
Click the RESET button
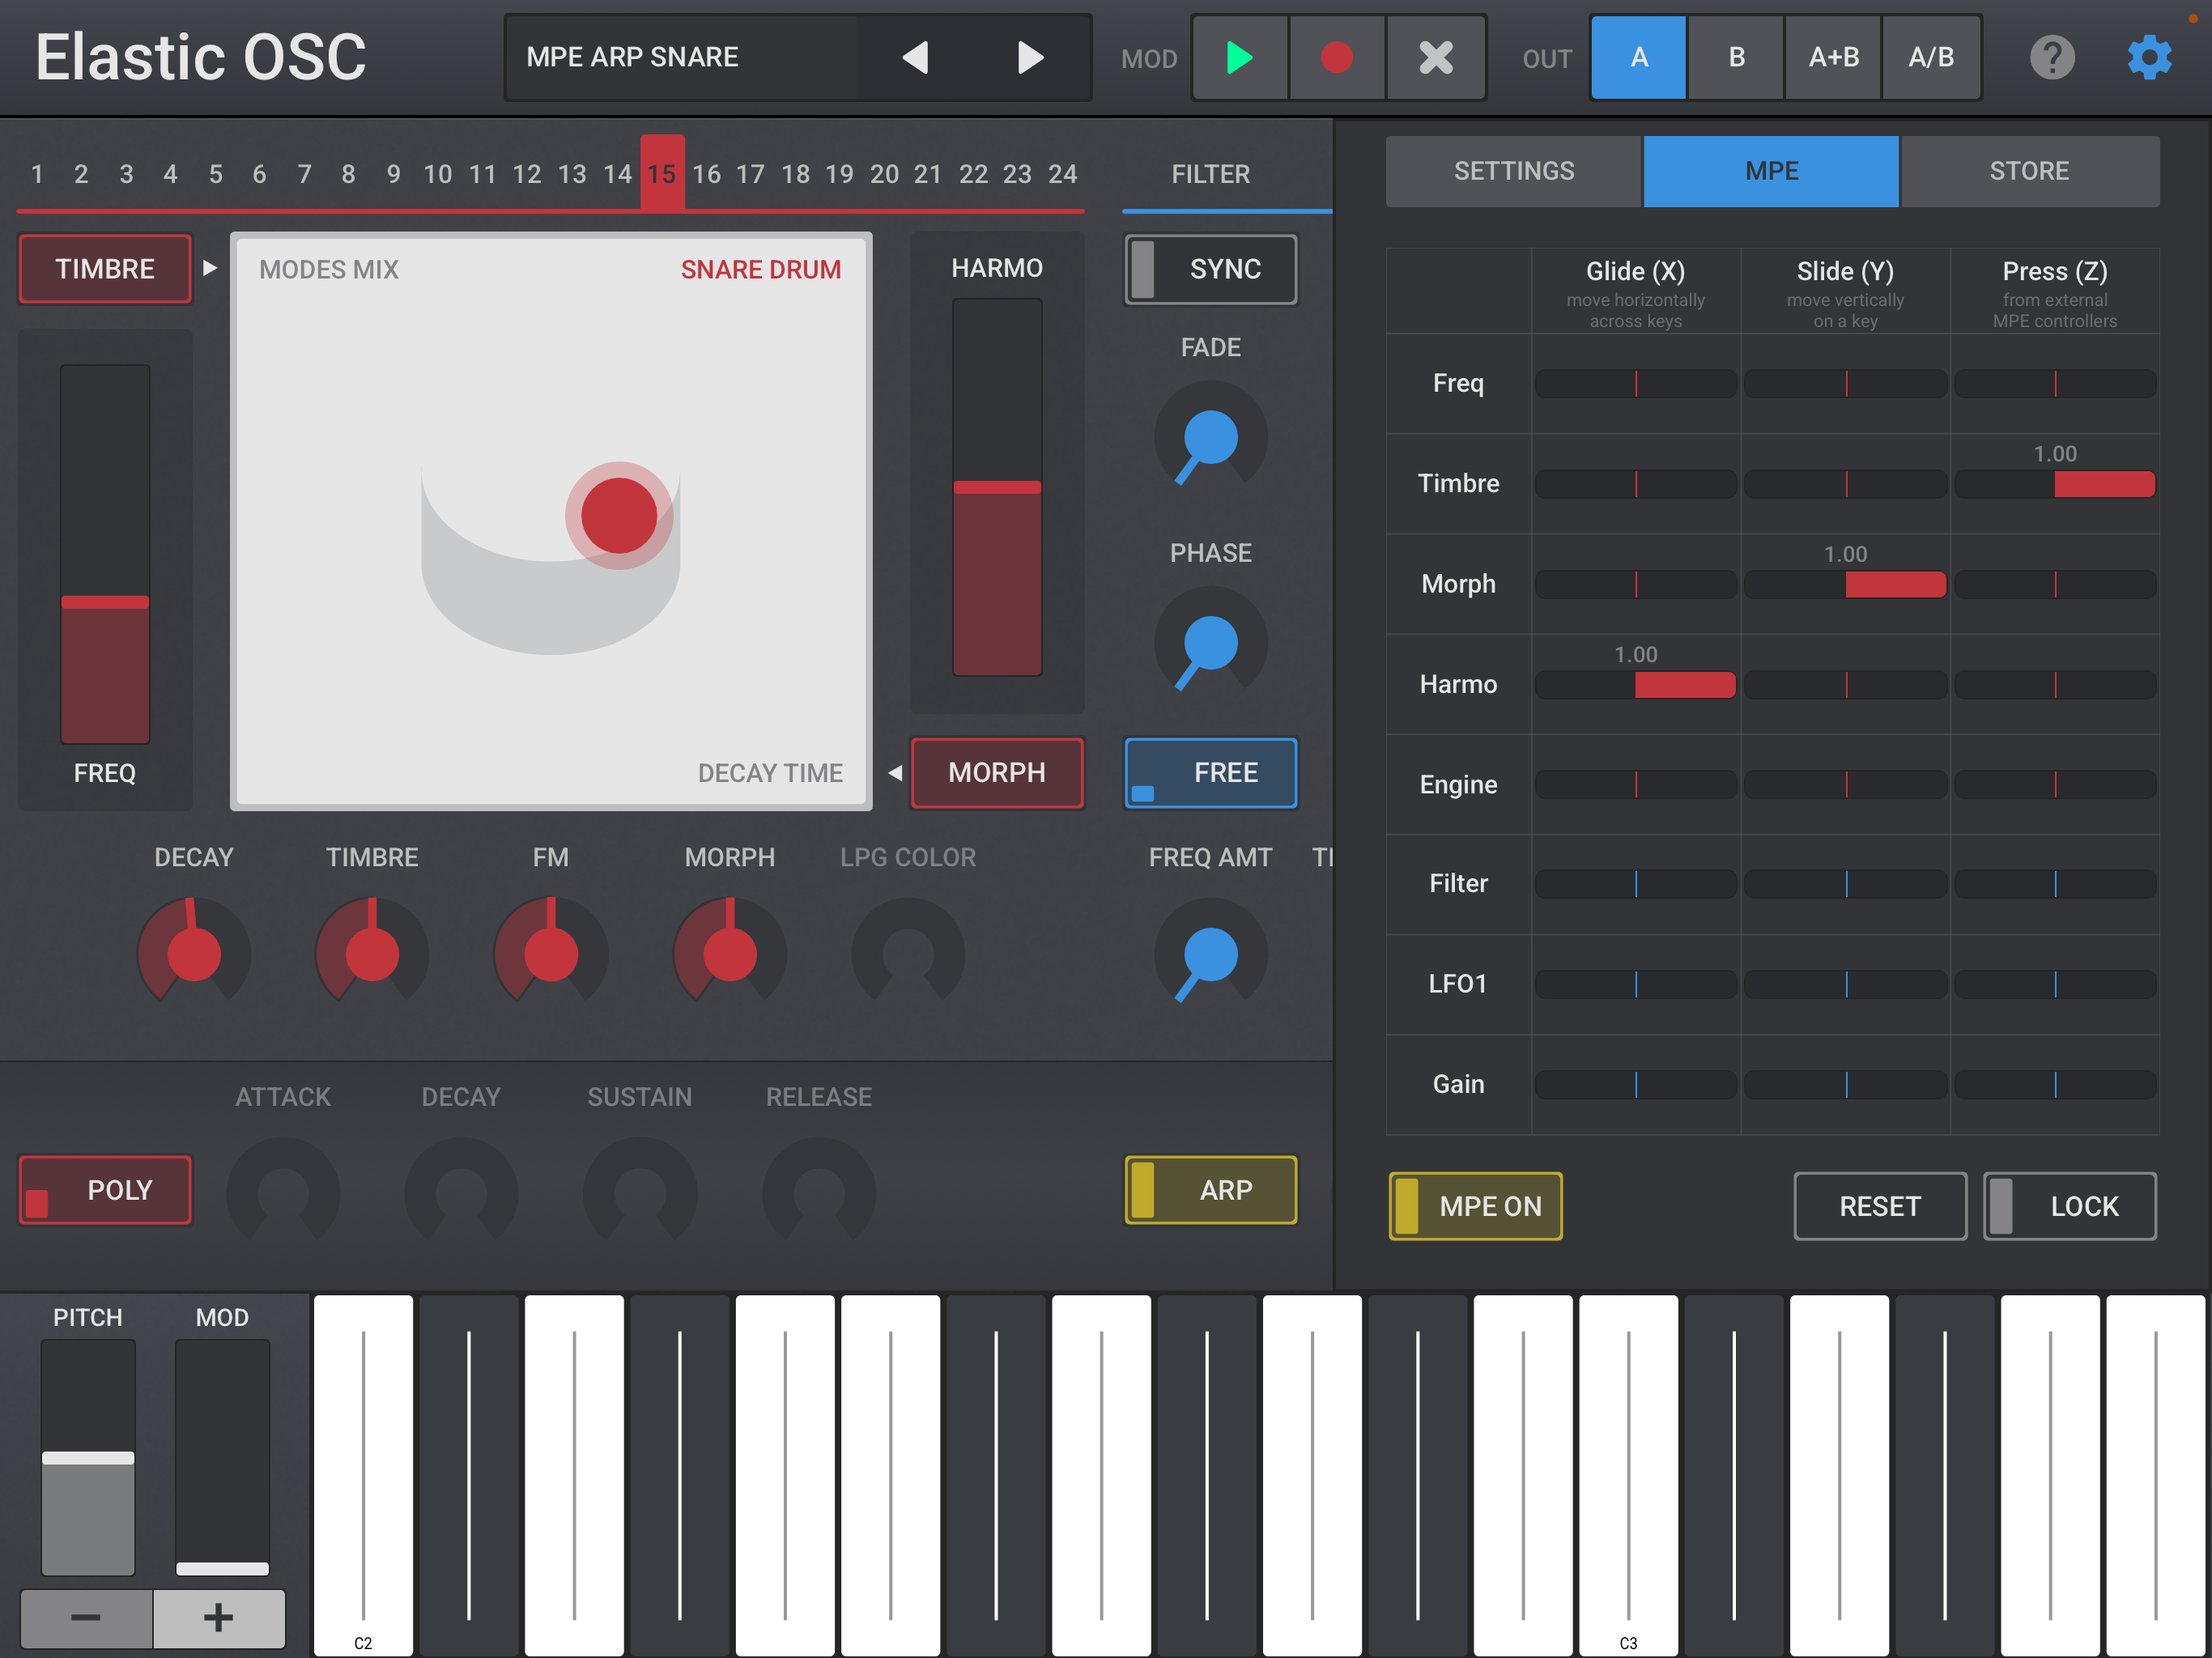(x=1880, y=1206)
